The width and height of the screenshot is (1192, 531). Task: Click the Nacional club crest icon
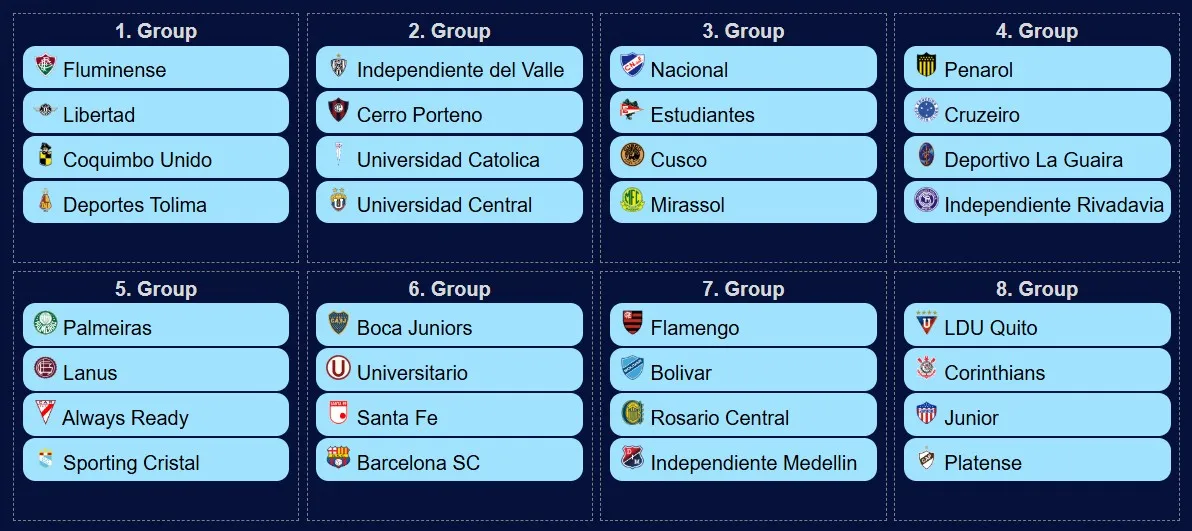[x=632, y=67]
